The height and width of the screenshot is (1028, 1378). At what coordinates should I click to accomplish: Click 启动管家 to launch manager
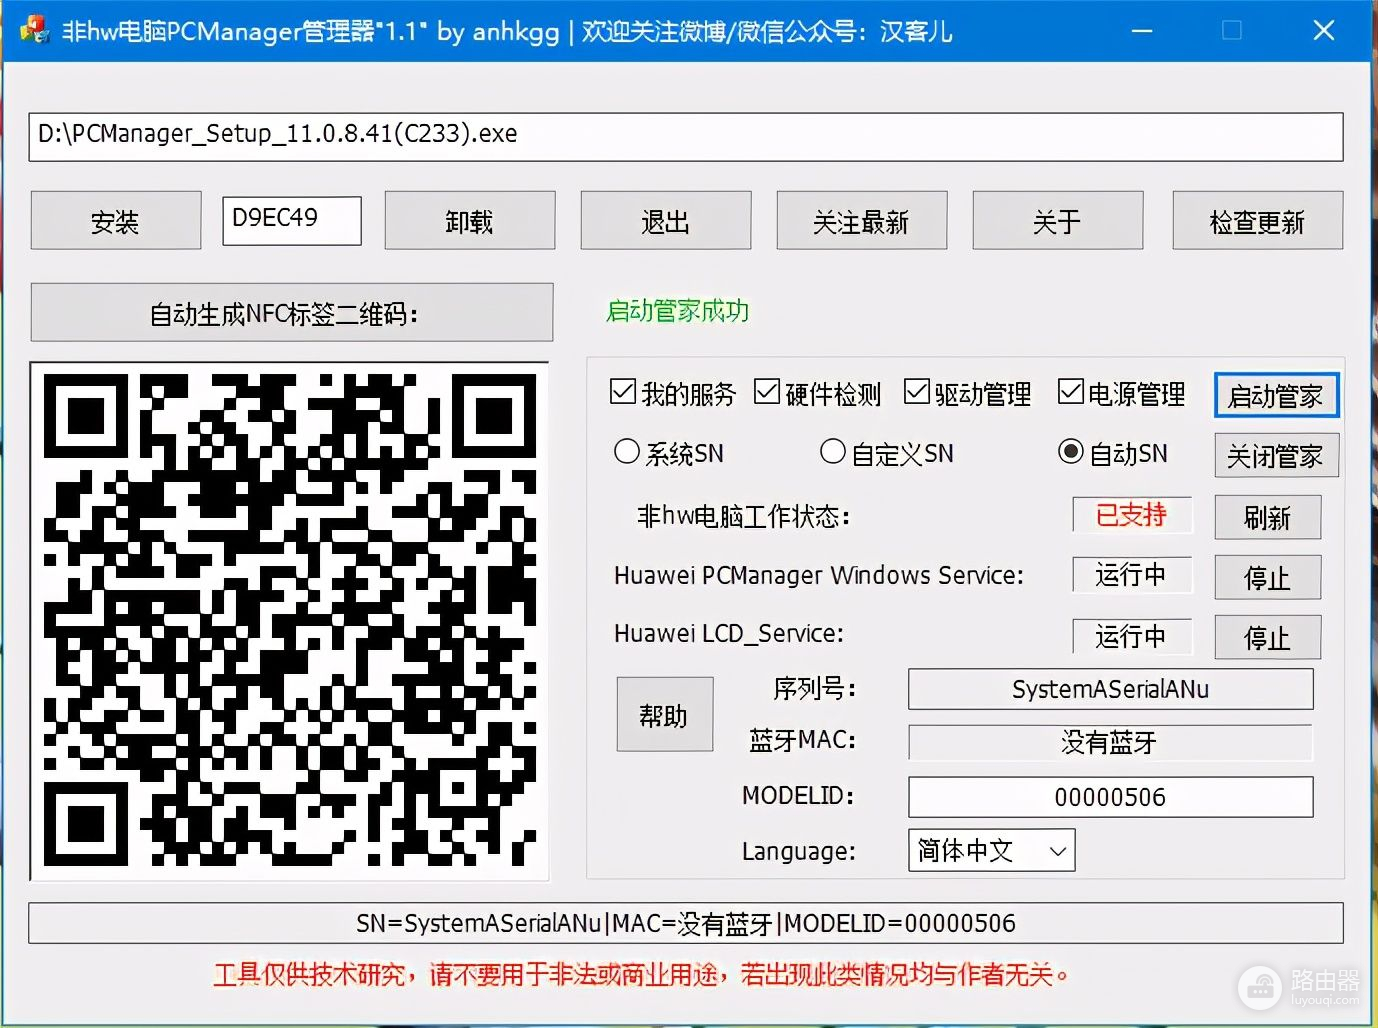1276,396
